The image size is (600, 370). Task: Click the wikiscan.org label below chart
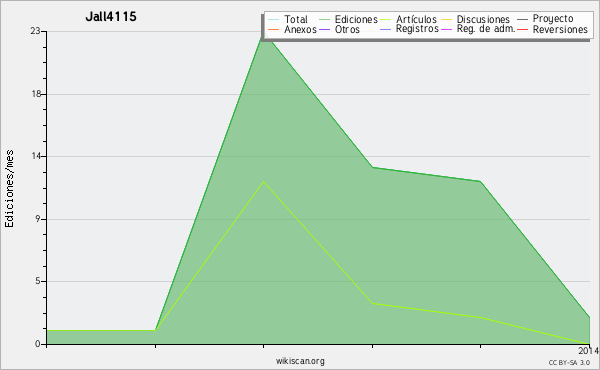coord(300,361)
